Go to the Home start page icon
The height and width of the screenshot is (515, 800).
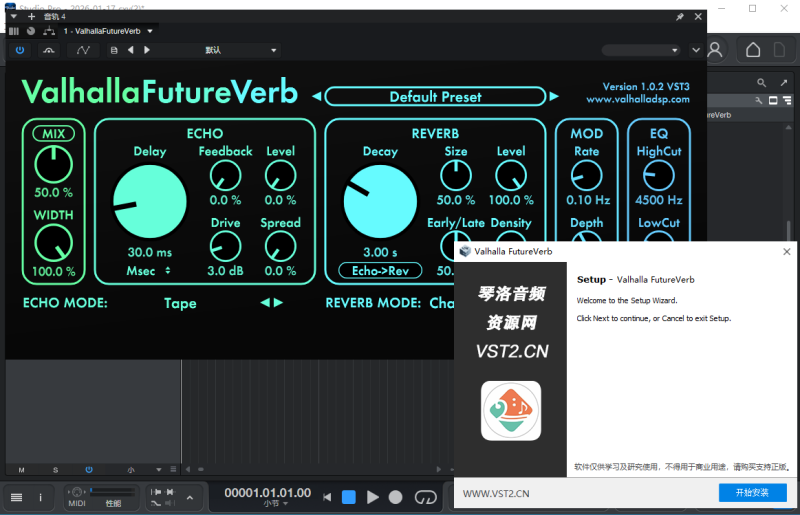(x=753, y=50)
